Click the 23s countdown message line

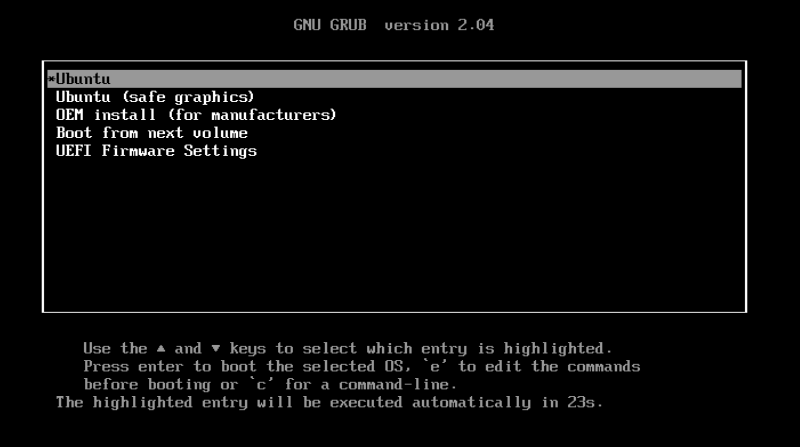[x=329, y=403]
